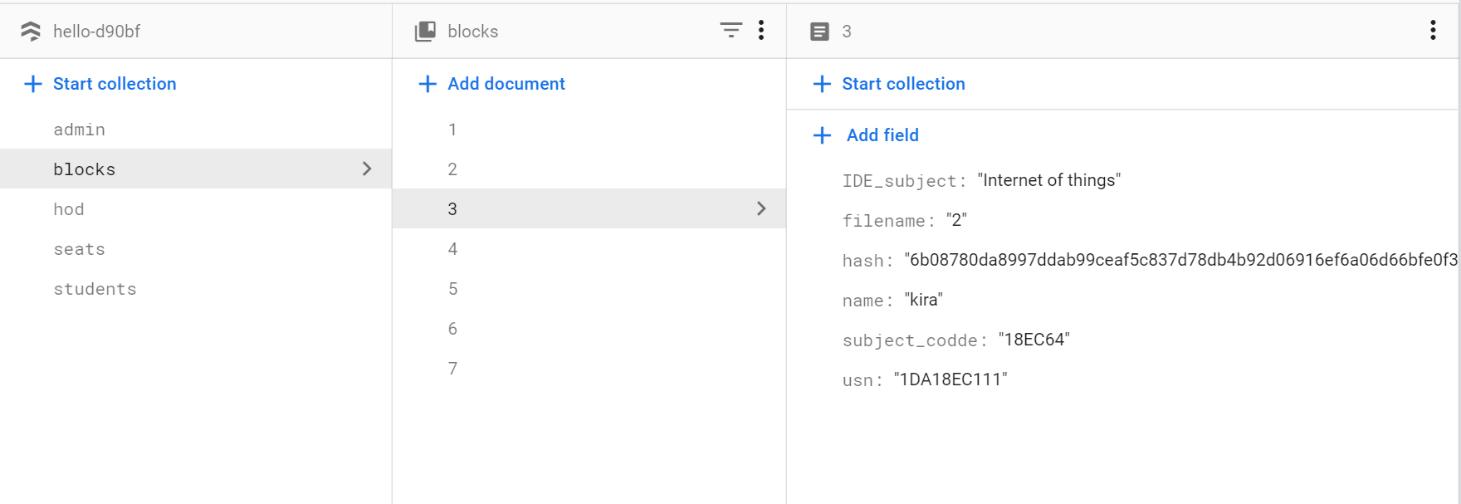This screenshot has width=1461, height=504.
Task: Select the seats collection
Action: pos(79,249)
